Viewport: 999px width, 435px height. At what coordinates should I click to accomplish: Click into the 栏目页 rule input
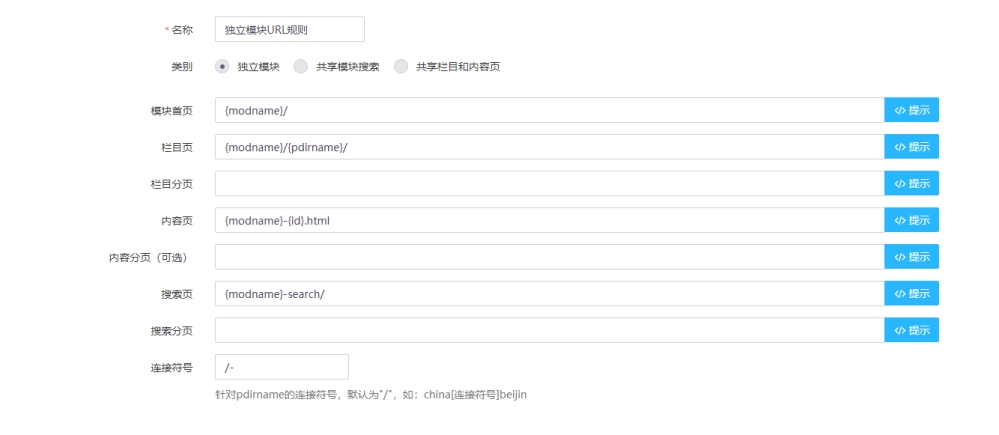click(548, 147)
